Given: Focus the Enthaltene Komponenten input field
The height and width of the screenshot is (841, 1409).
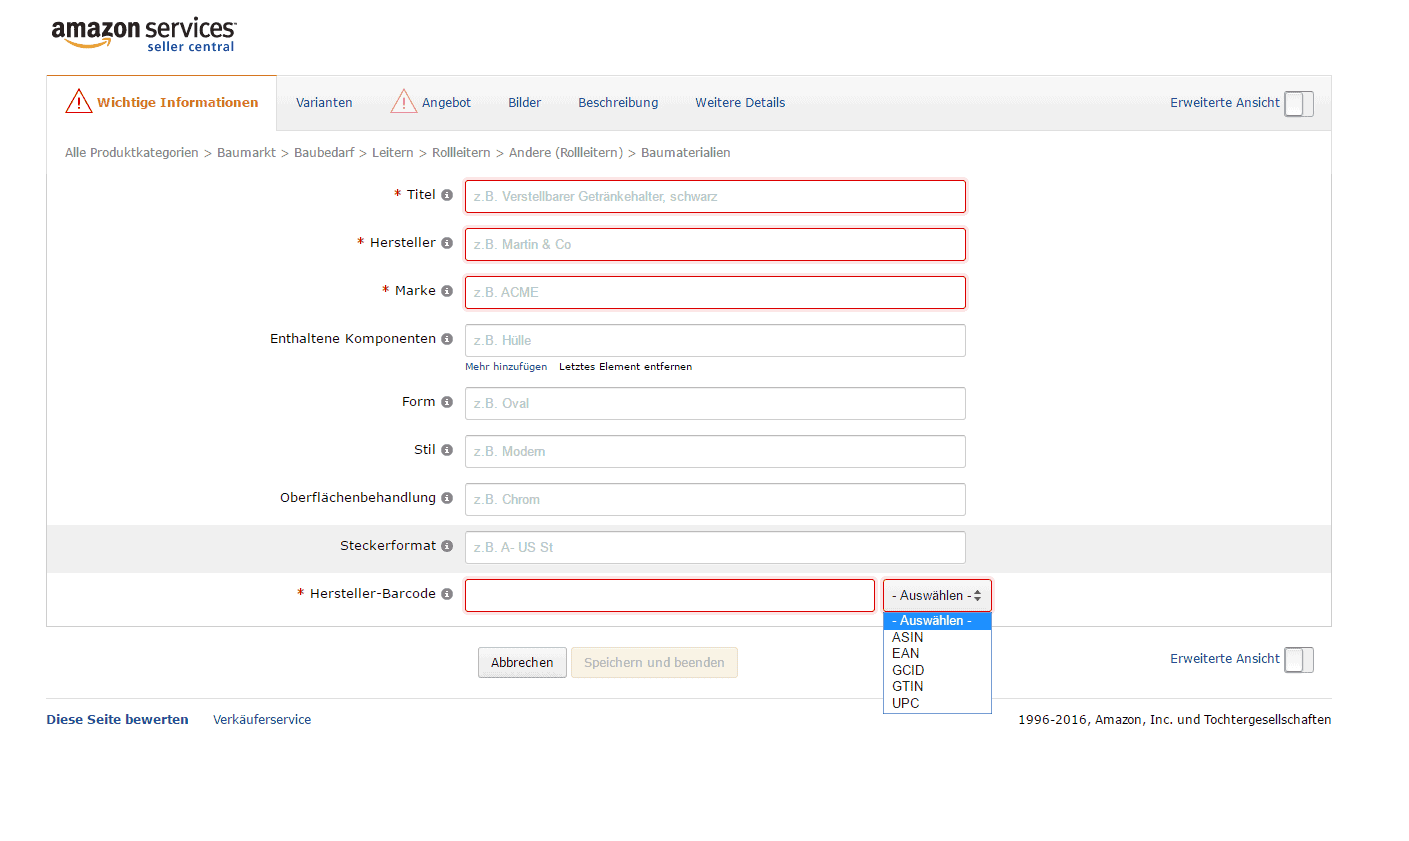Looking at the screenshot, I should tap(715, 340).
